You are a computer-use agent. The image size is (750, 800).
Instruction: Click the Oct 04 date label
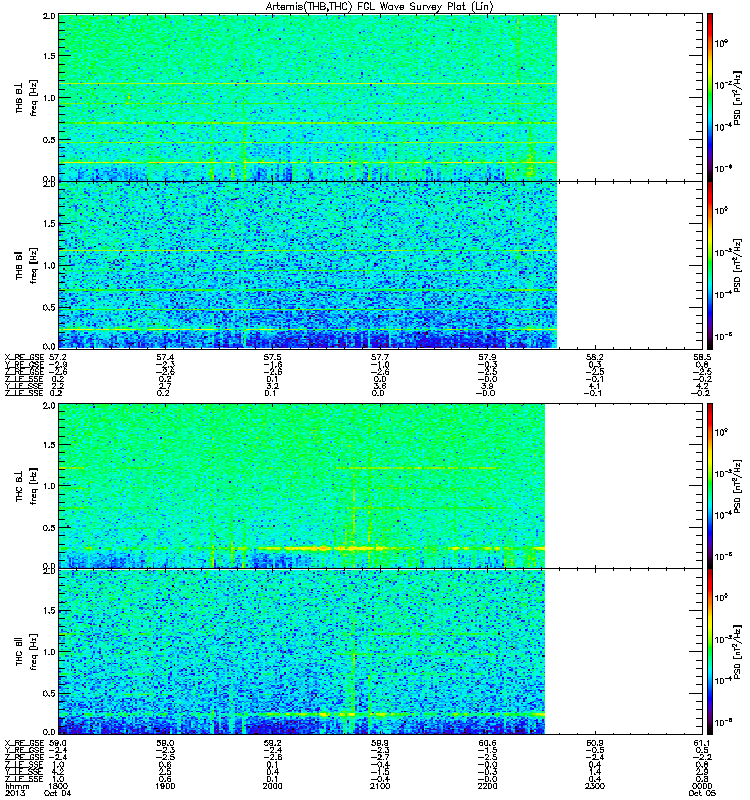click(58, 793)
